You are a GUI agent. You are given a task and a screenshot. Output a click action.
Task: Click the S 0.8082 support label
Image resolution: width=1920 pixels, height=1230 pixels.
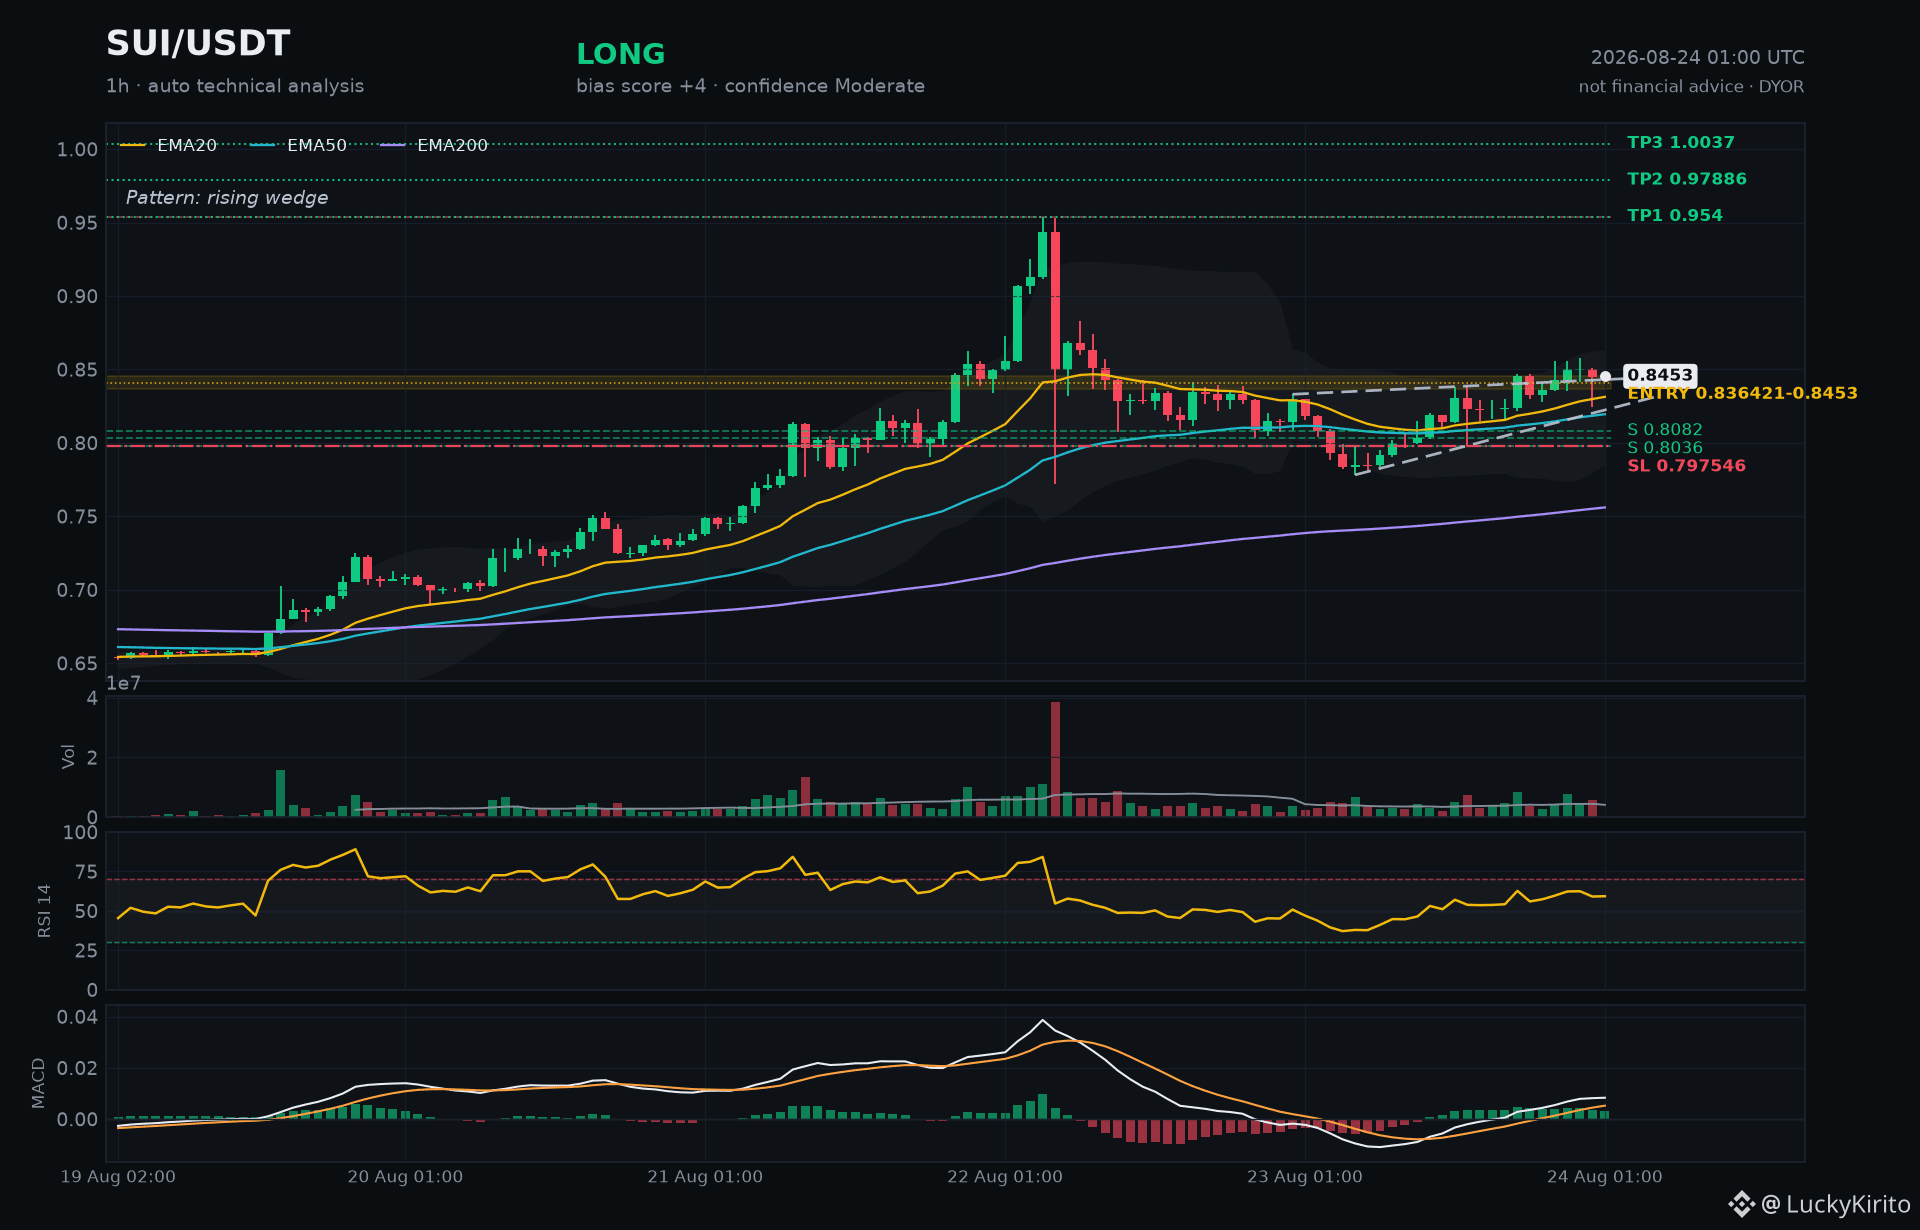click(1665, 430)
